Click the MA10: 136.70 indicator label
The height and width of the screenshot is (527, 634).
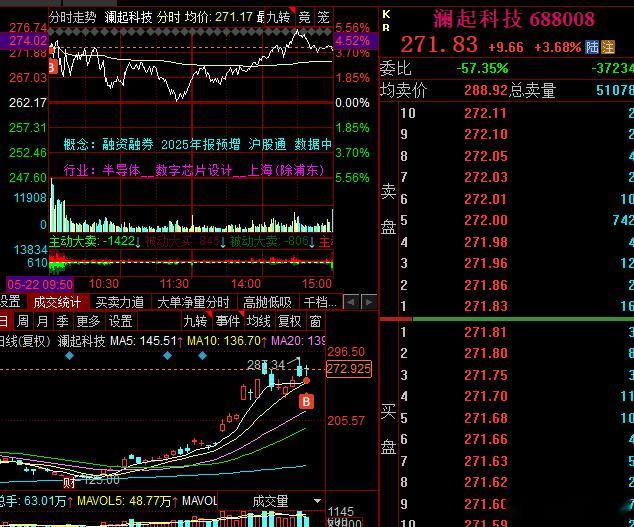(227, 341)
